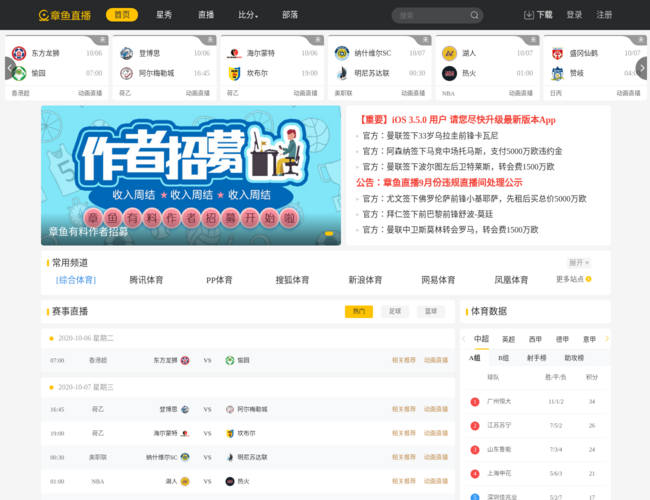Select 热门 filter in 赛事直播
The width and height of the screenshot is (650, 500).
click(x=359, y=311)
